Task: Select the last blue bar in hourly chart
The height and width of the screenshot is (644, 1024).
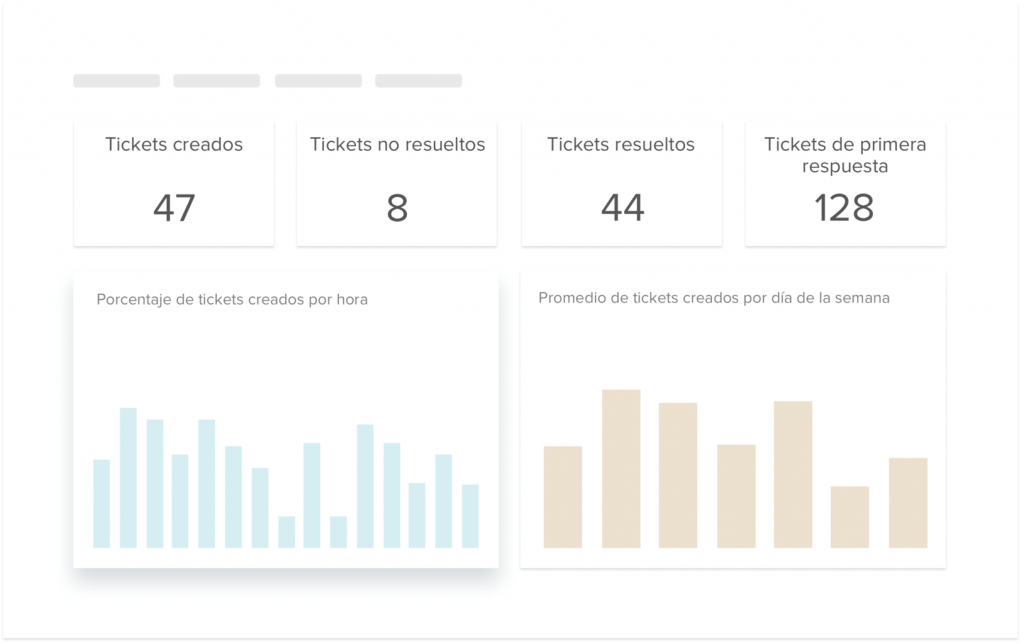Action: pos(470,516)
